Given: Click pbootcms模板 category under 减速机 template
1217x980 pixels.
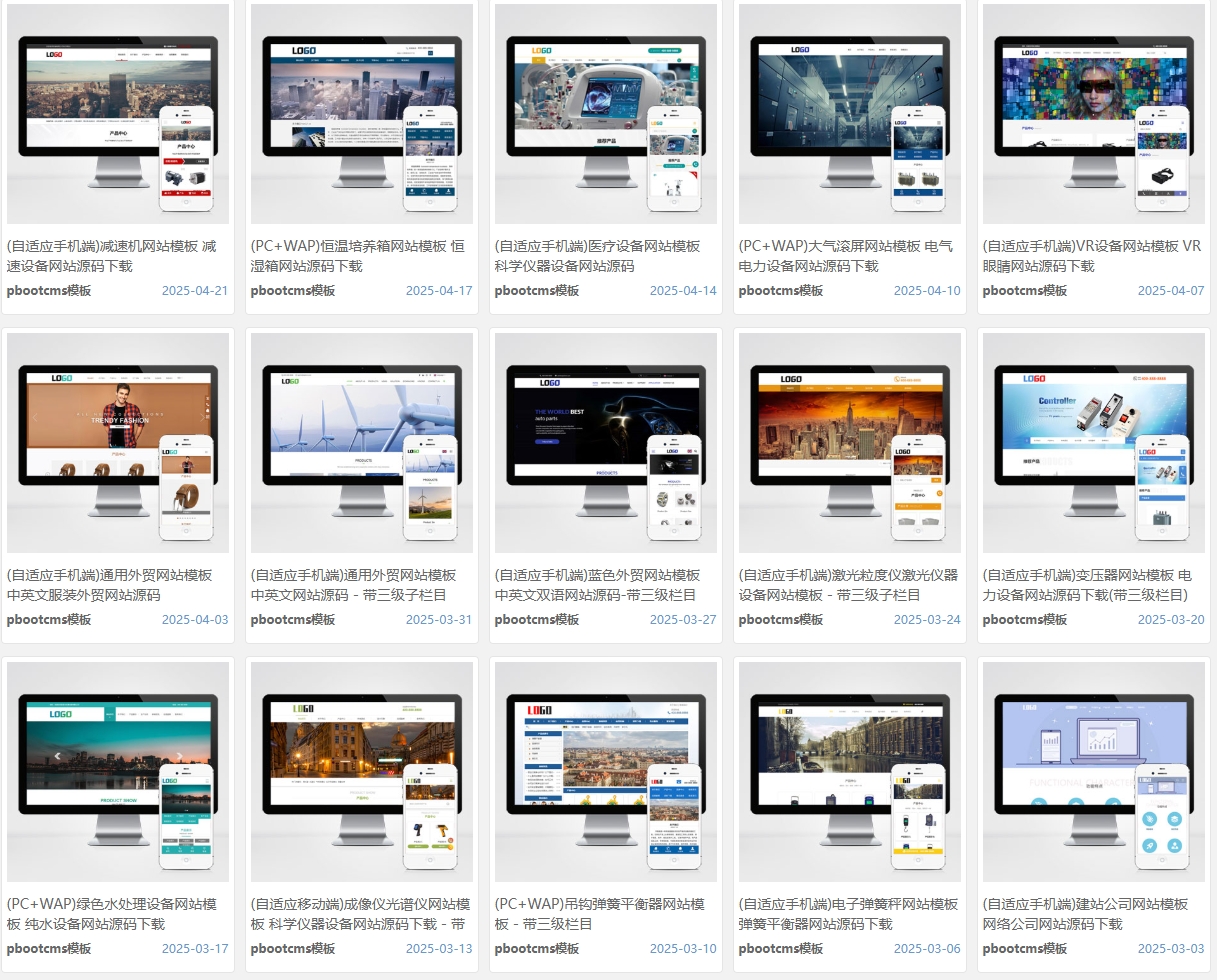Looking at the screenshot, I should (x=49, y=291).
